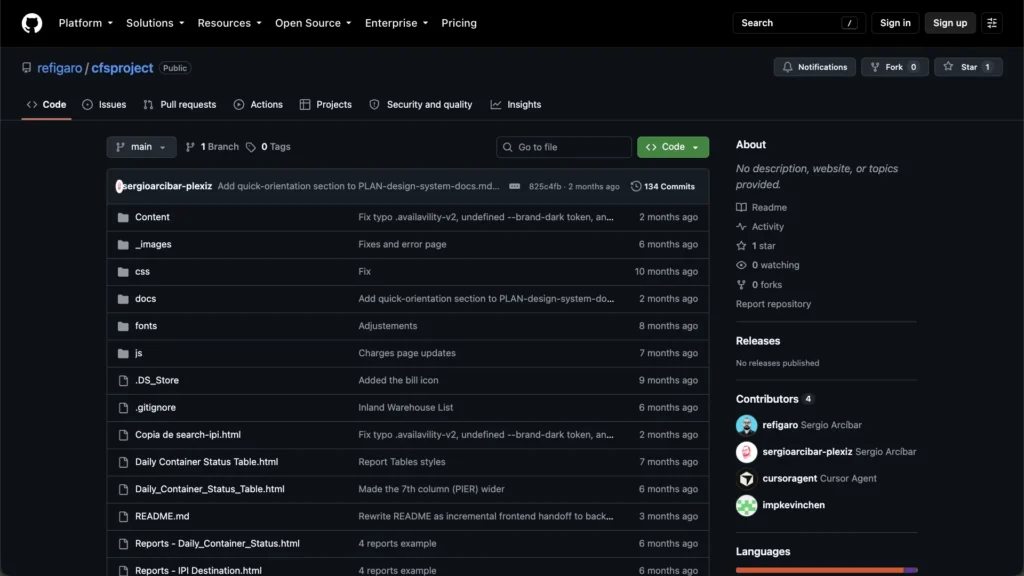Open the Releases heading link
This screenshot has height=576, width=1024.
point(758,341)
